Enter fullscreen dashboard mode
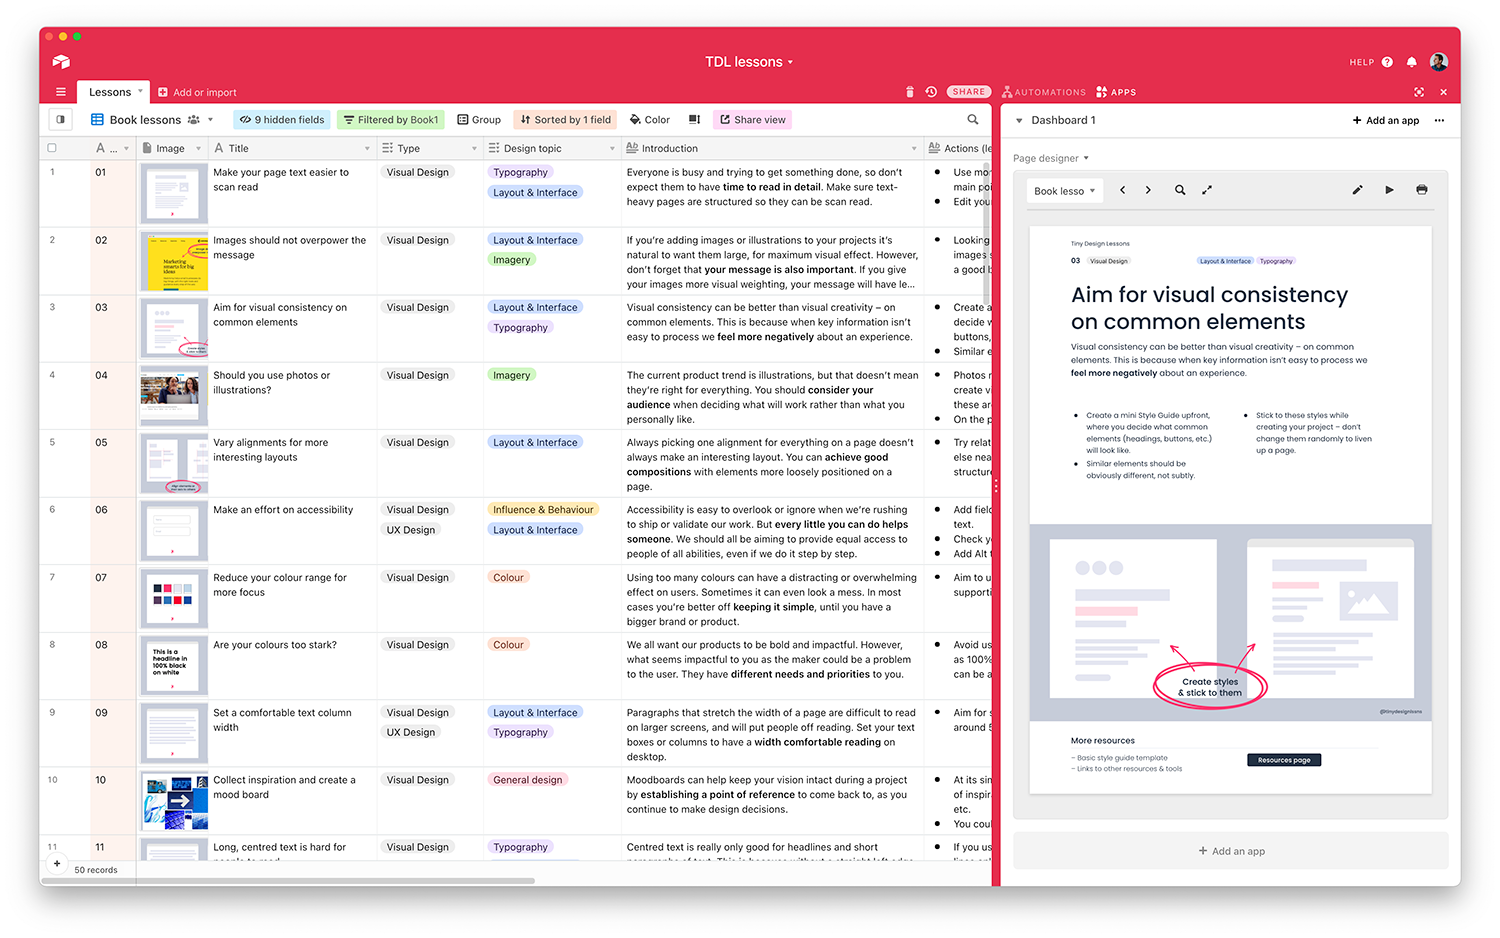The height and width of the screenshot is (938, 1500). coord(1419,92)
